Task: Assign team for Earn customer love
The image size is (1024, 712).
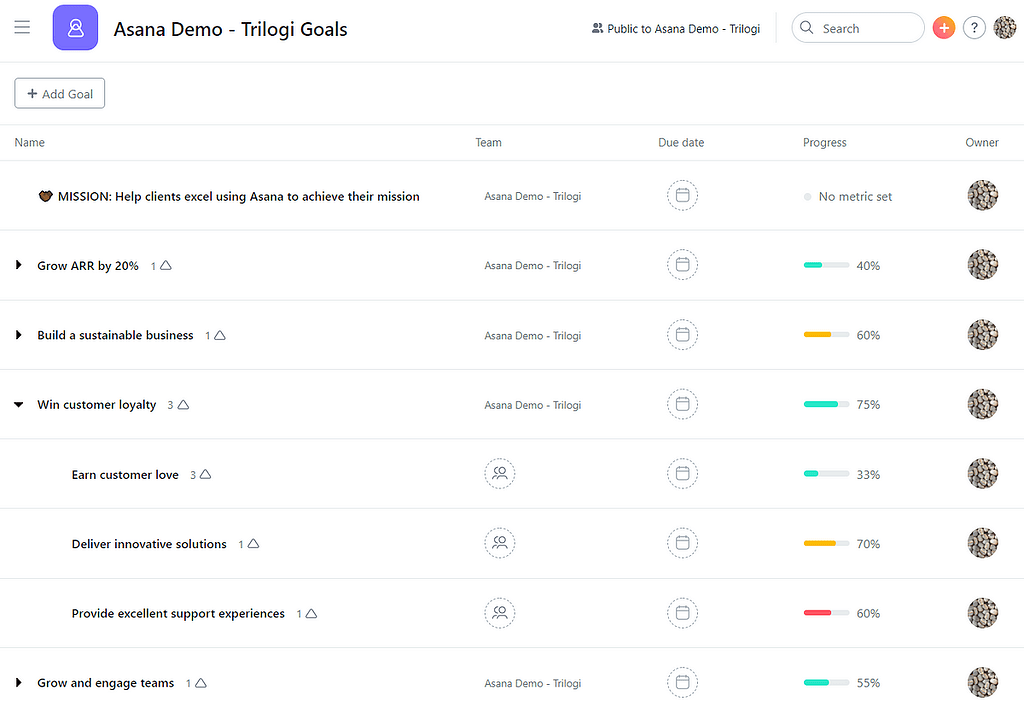Action: tap(500, 474)
